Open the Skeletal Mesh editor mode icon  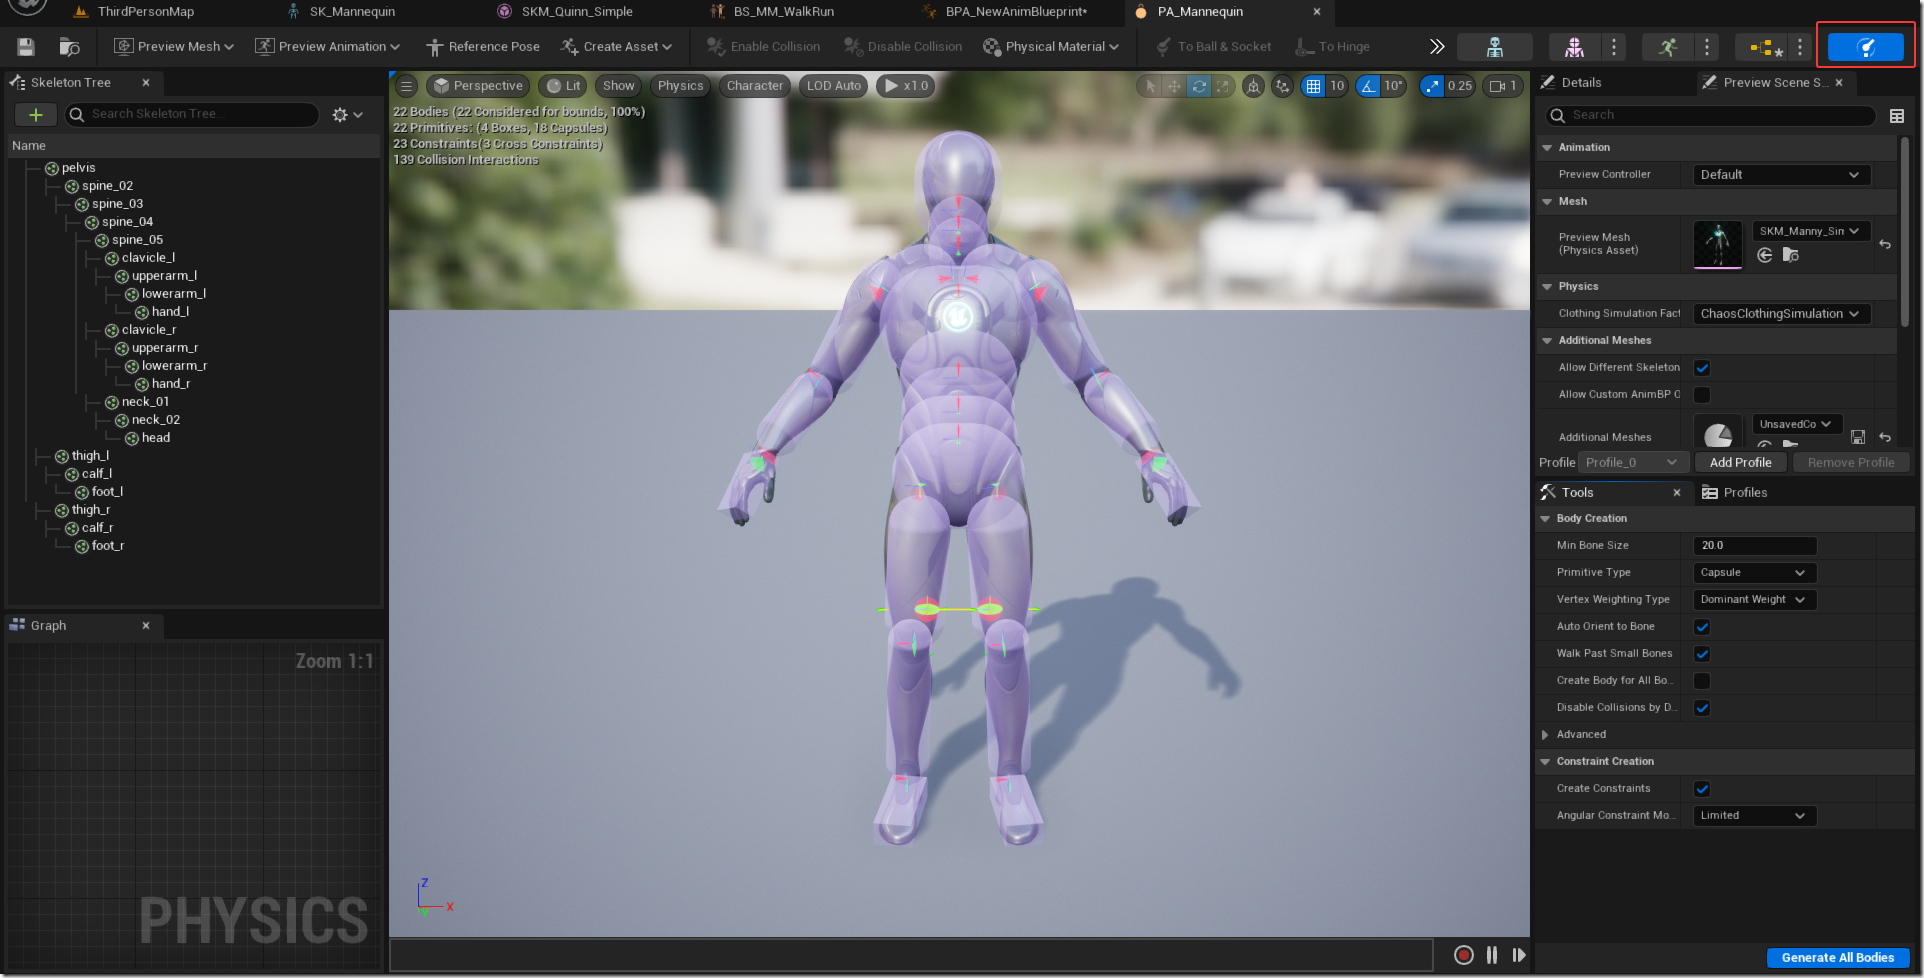[1573, 47]
